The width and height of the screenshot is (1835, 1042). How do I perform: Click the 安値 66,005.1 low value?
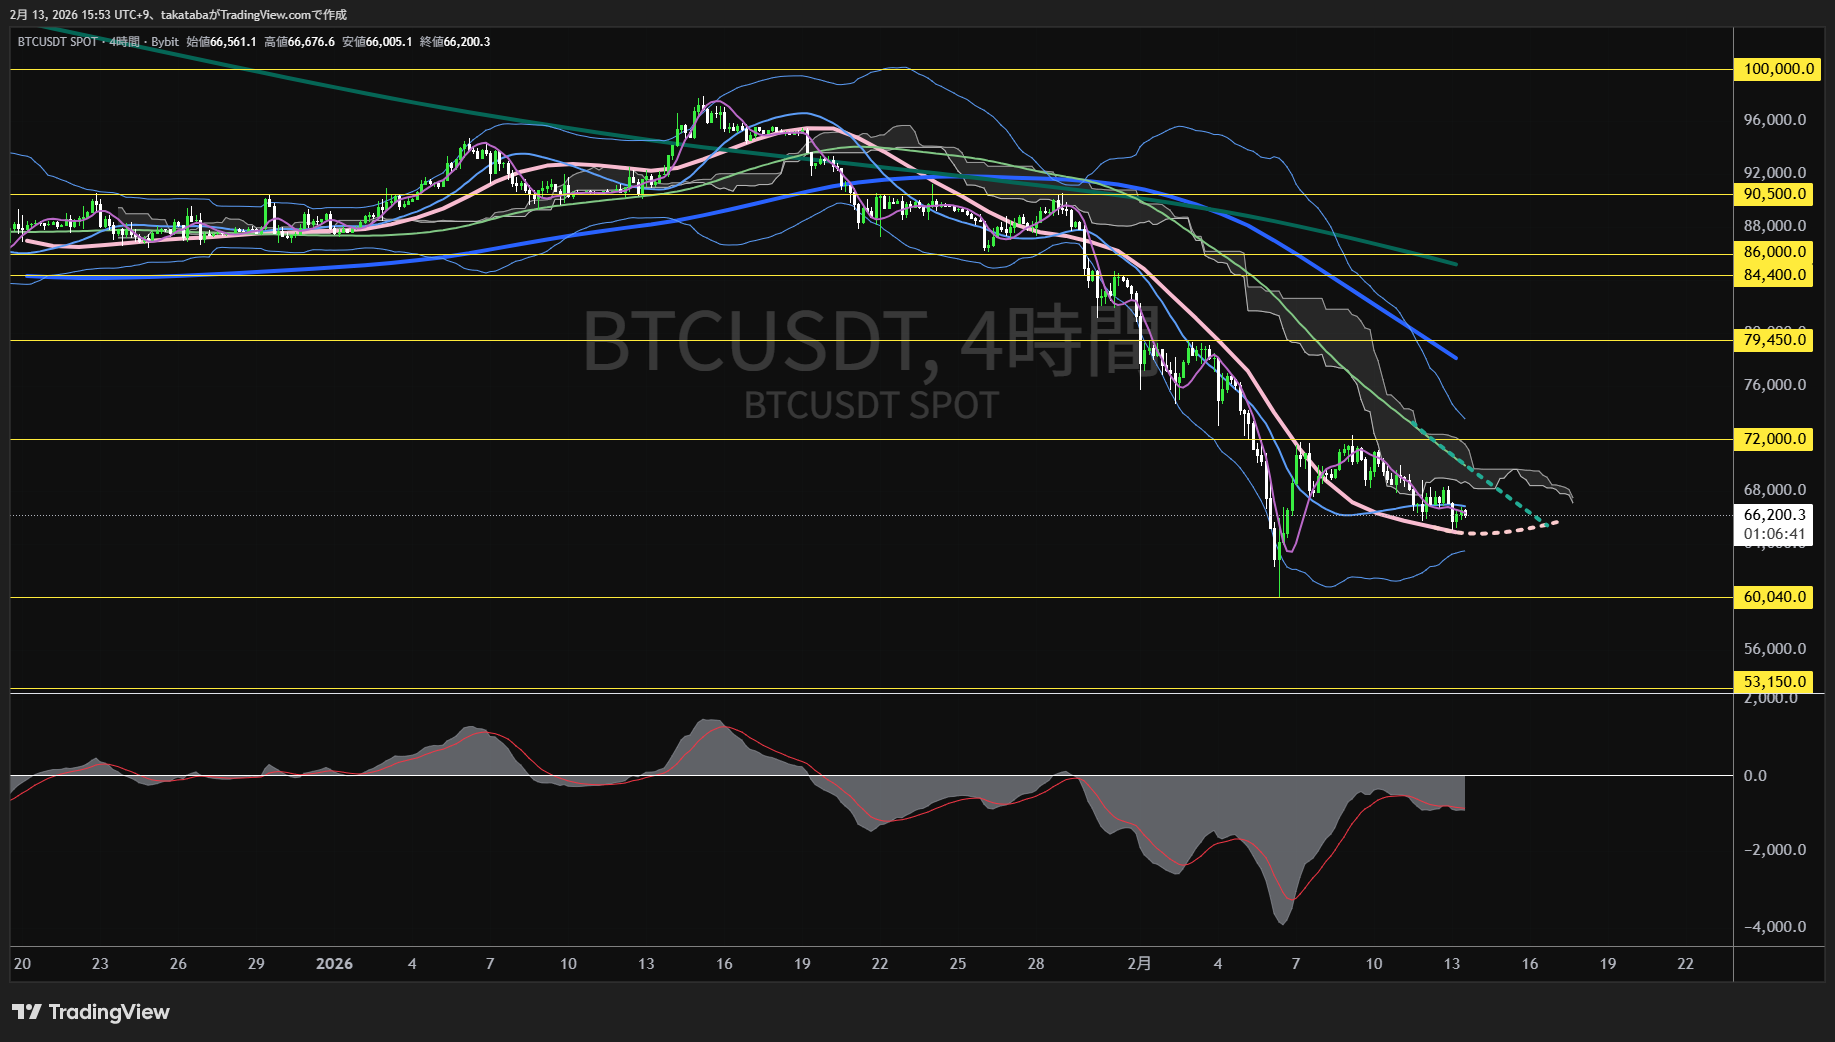click(377, 42)
